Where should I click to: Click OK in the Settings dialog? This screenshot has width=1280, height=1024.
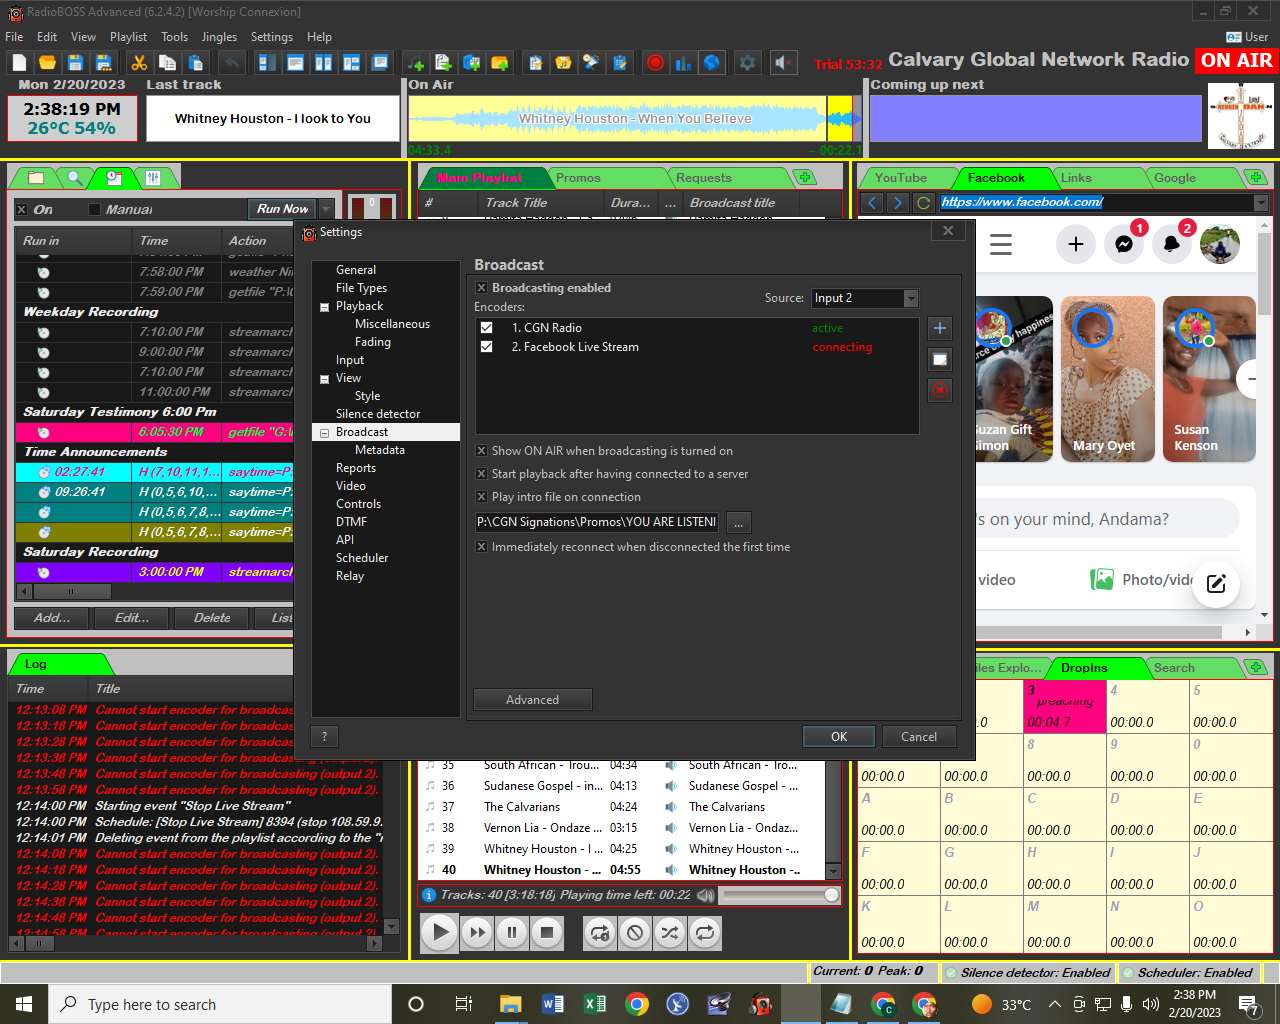(839, 736)
